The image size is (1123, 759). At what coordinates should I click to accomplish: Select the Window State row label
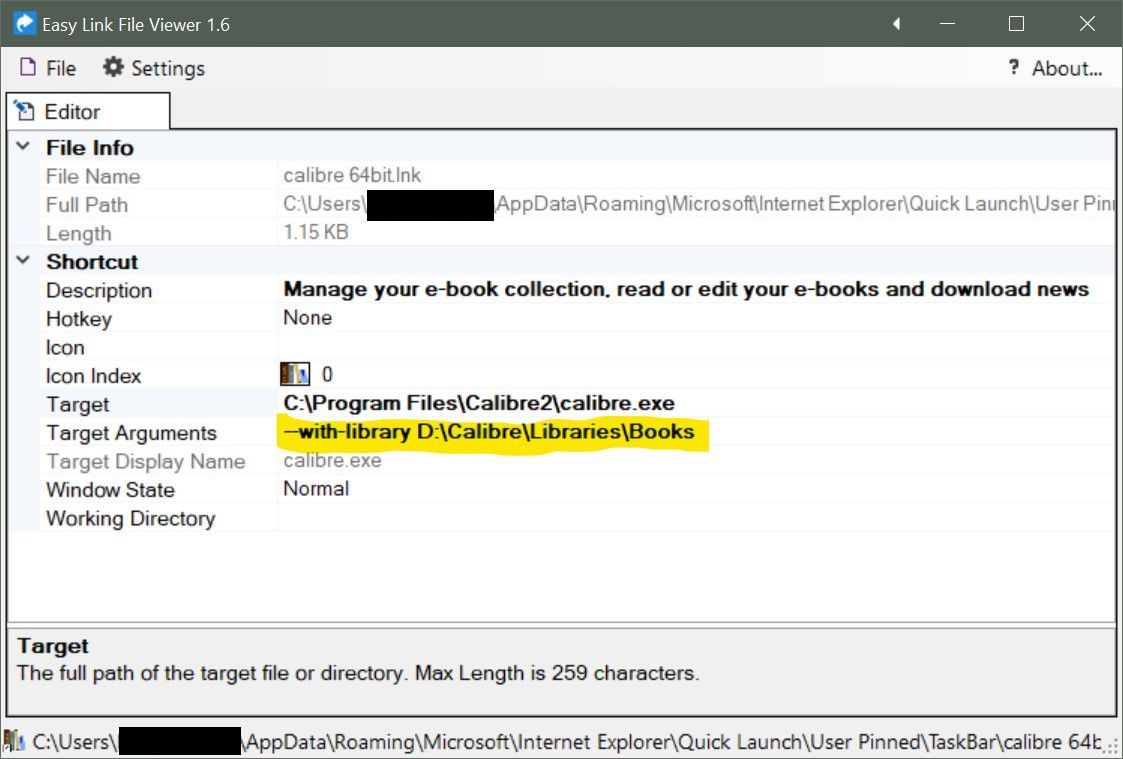110,490
